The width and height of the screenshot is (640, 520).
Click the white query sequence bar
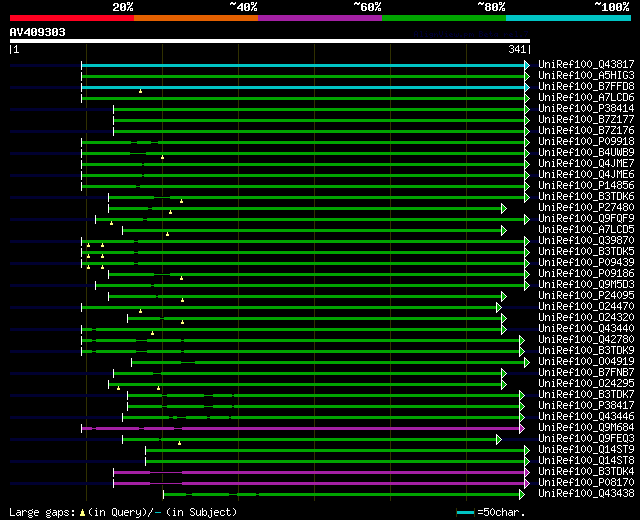point(270,41)
